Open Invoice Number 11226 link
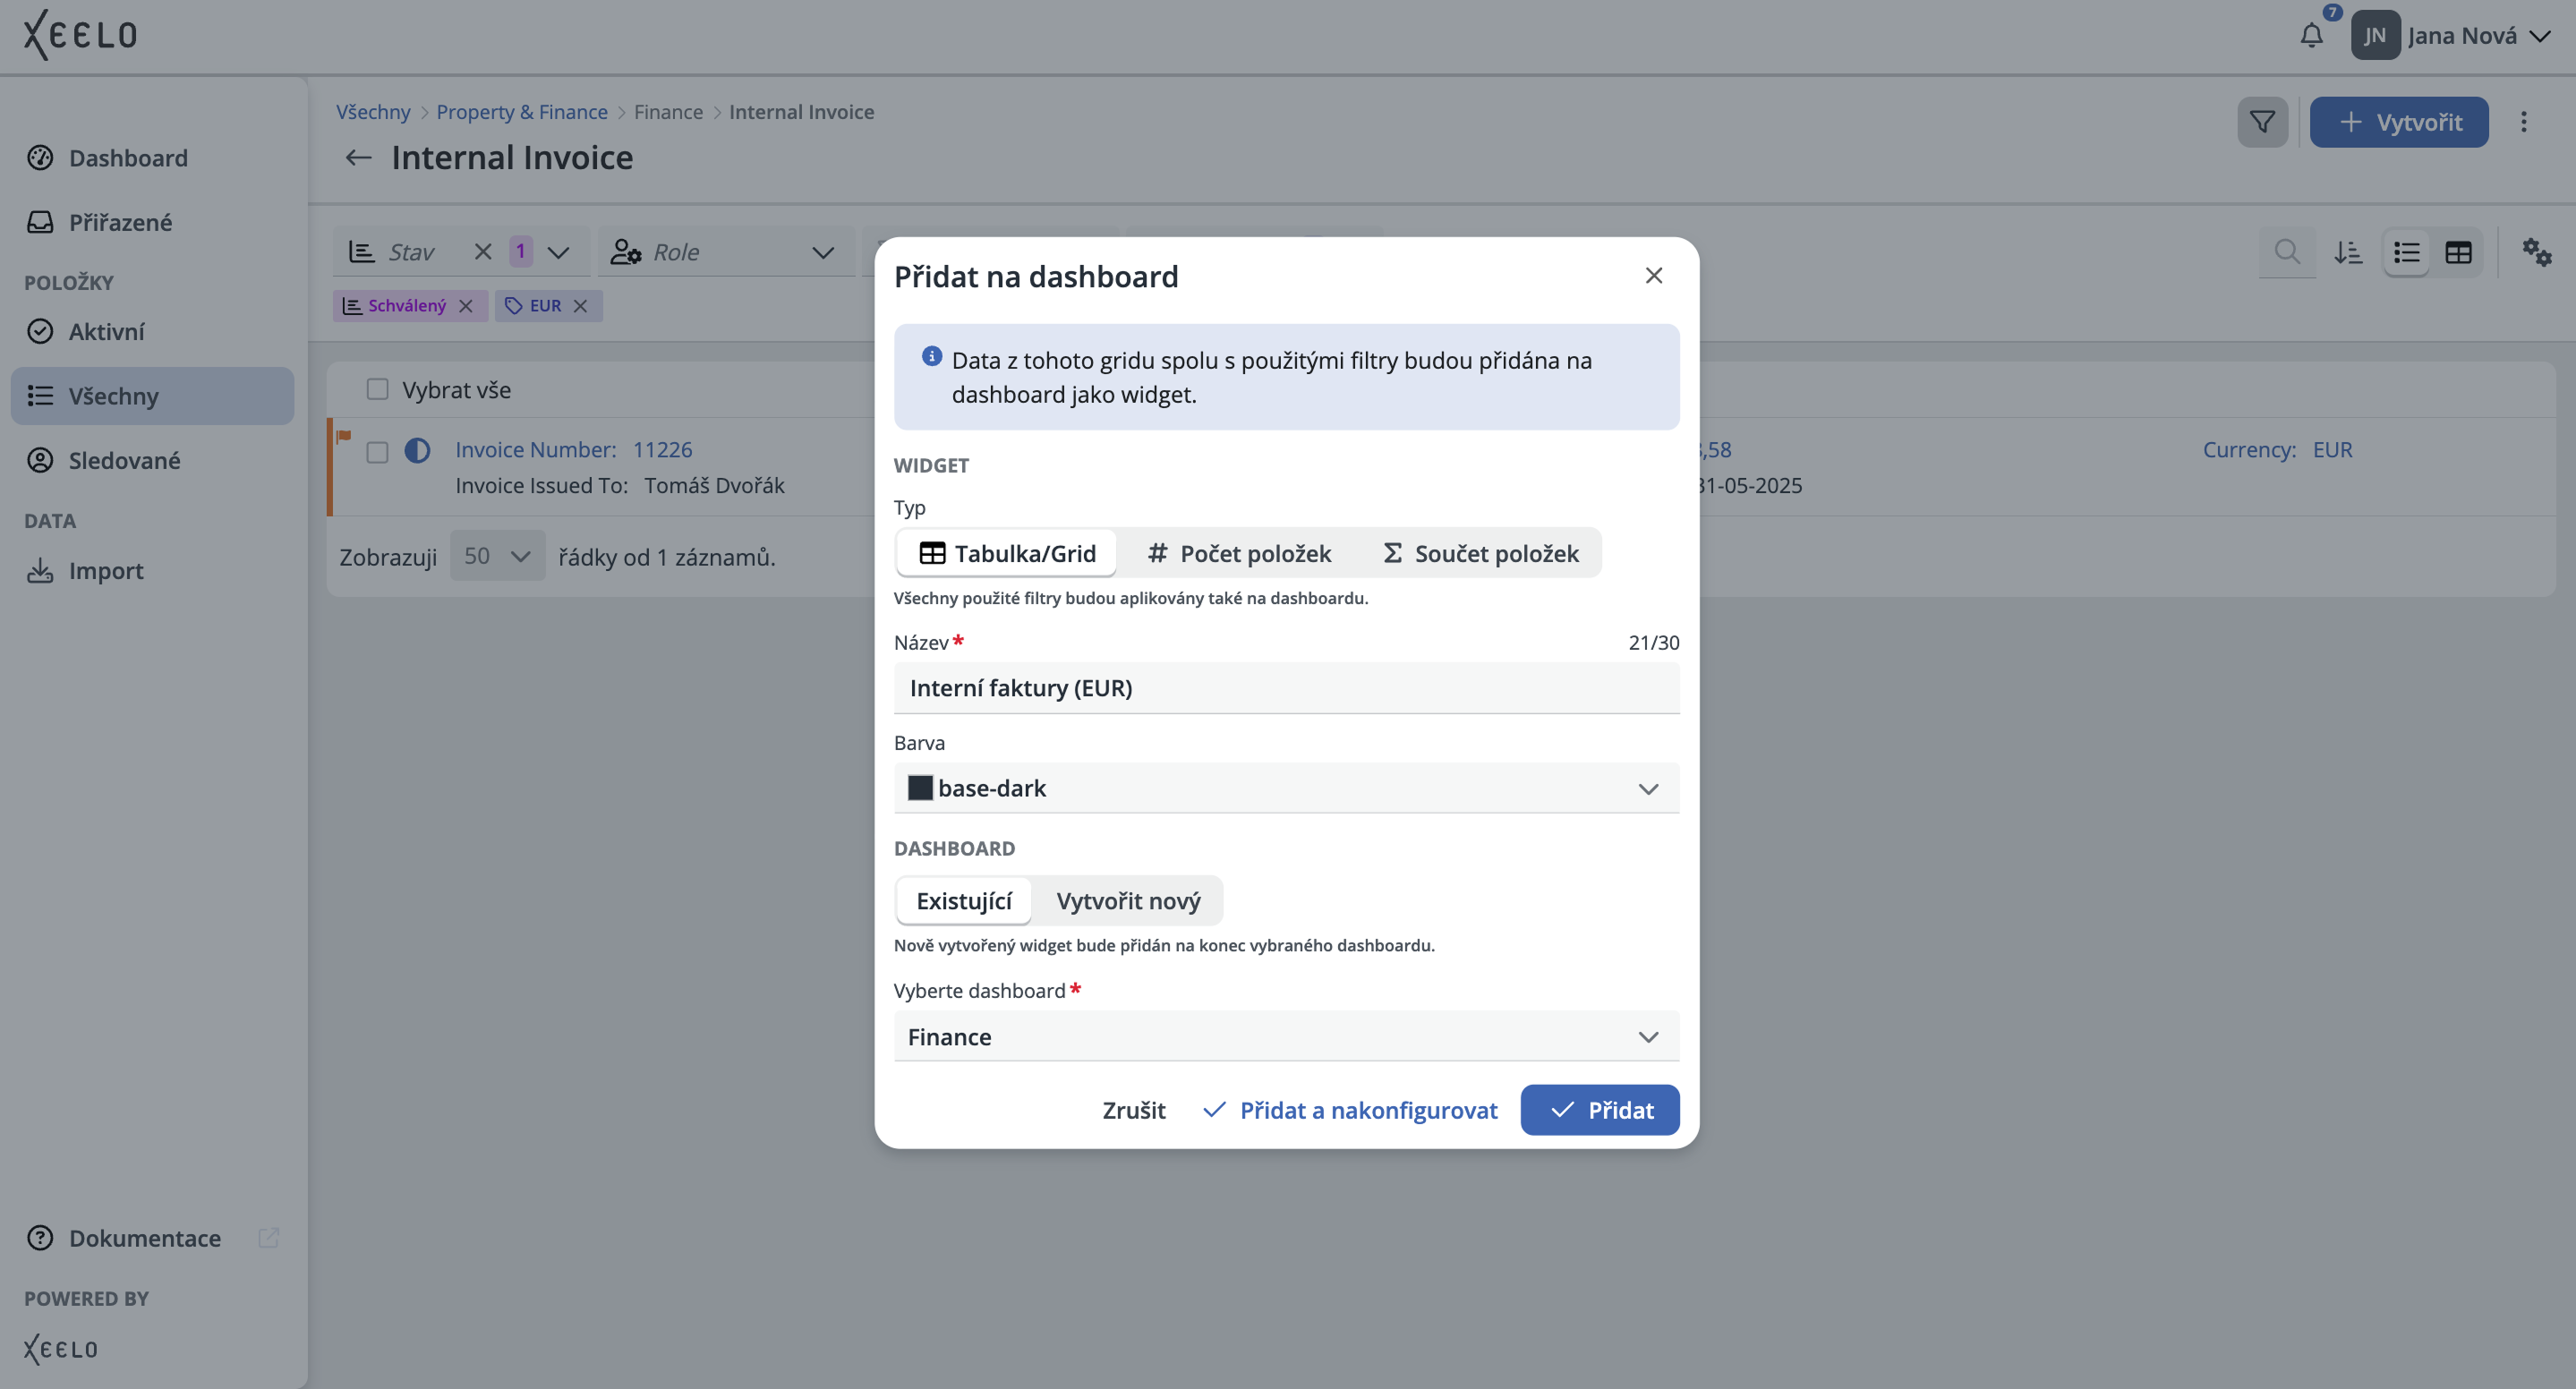The width and height of the screenshot is (2576, 1389). [x=574, y=450]
